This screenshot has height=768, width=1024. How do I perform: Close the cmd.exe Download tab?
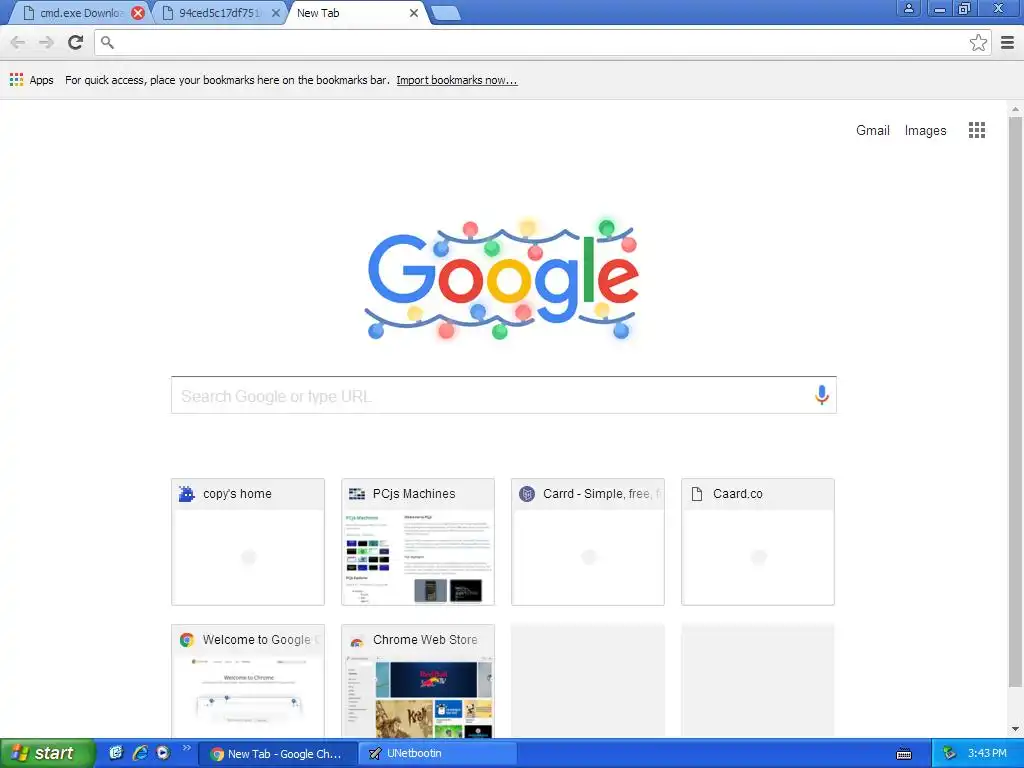(x=138, y=13)
